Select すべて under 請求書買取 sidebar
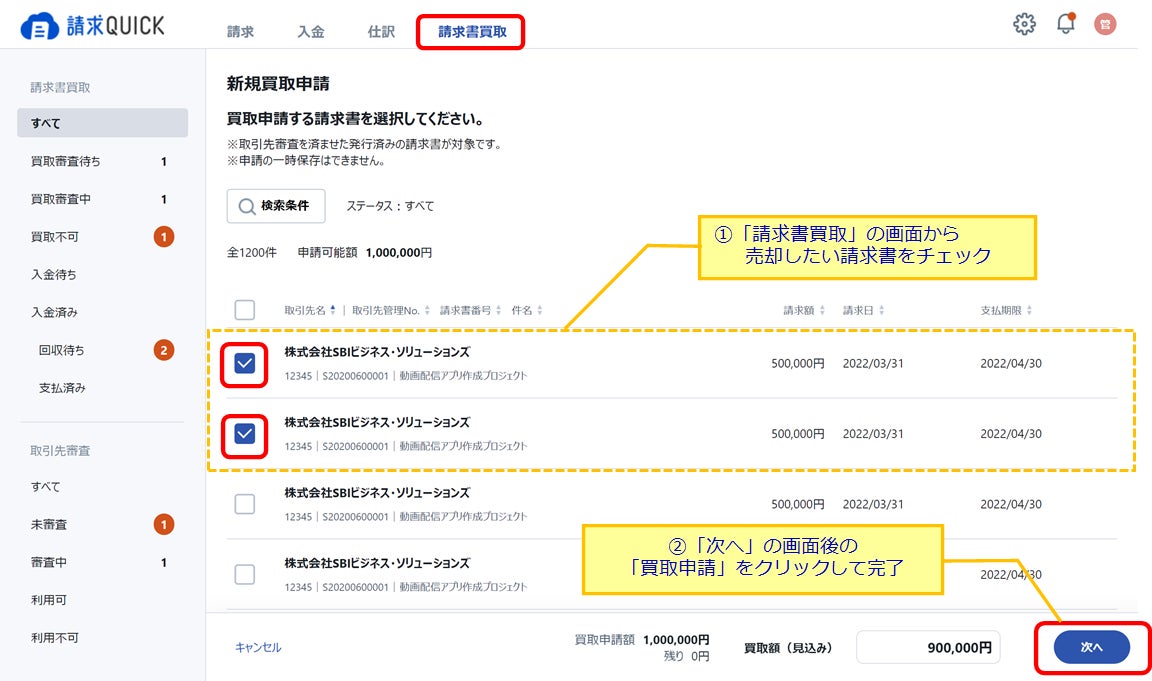This screenshot has width=1152, height=681. (102, 123)
